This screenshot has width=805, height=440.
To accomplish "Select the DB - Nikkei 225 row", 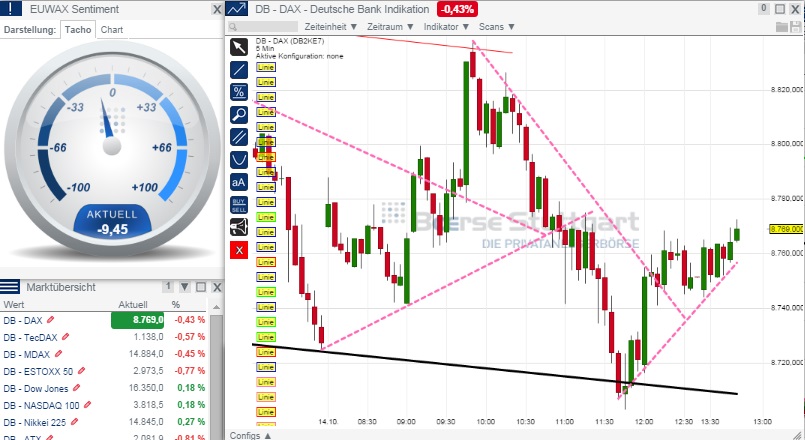I will coord(104,422).
